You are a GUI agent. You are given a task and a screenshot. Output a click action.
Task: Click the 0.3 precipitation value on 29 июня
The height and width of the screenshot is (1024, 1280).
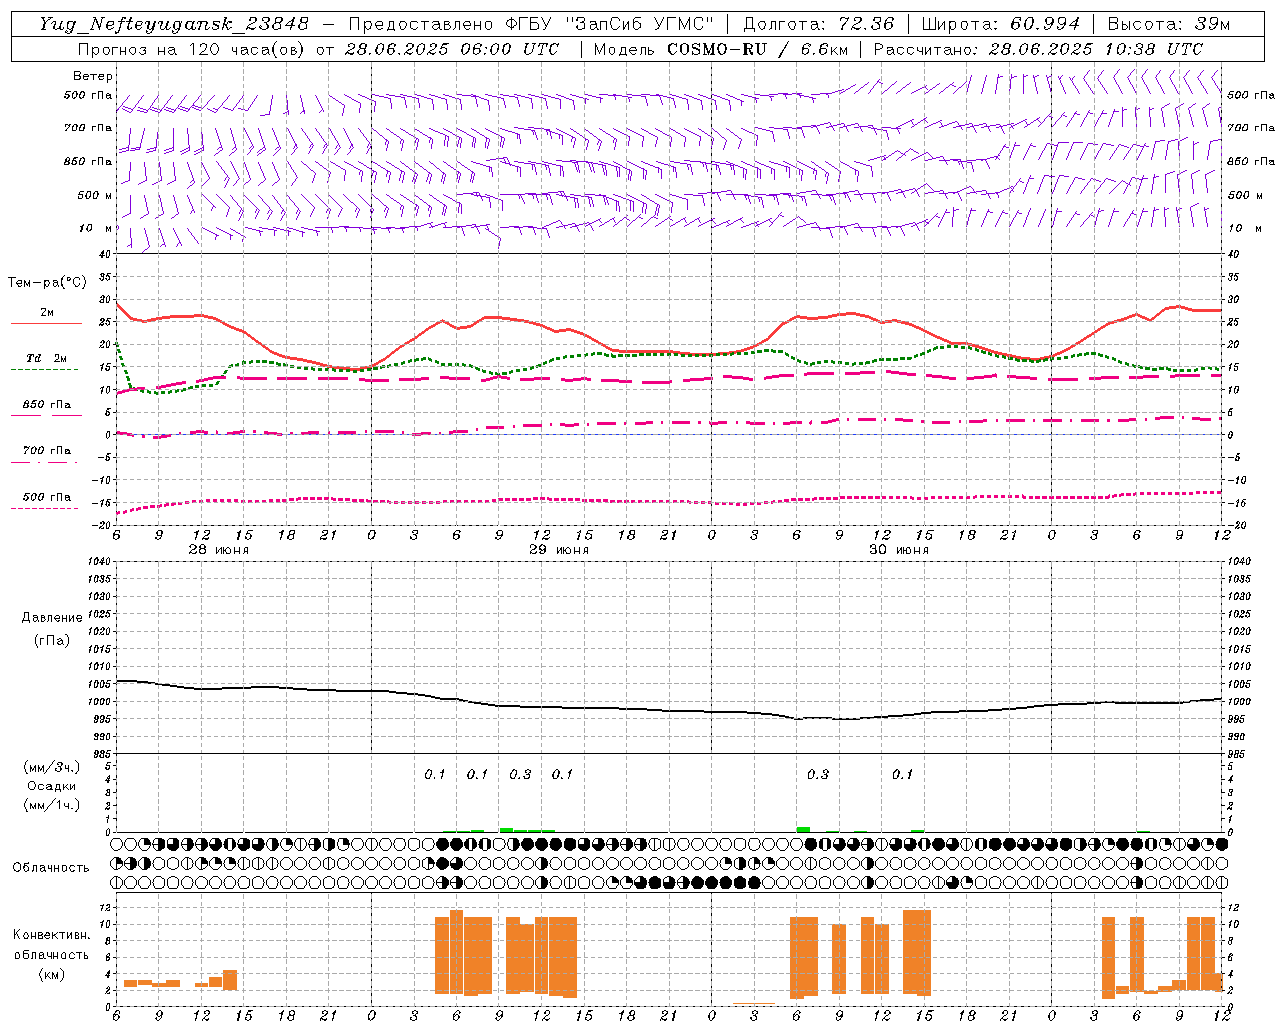point(520,774)
